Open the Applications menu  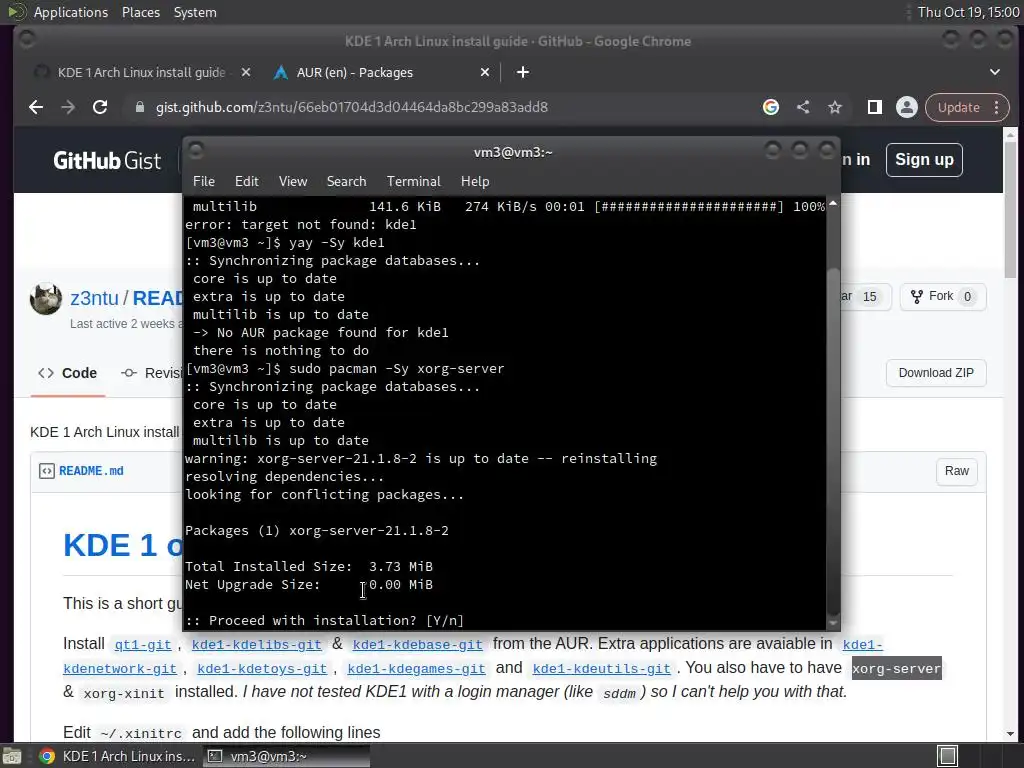[x=71, y=12]
